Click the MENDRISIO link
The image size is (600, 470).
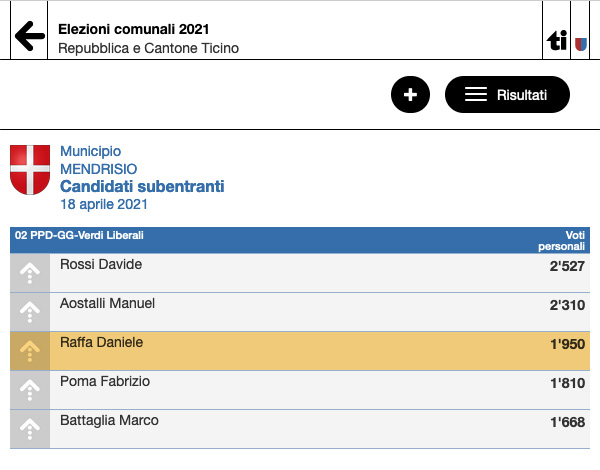coord(99,169)
